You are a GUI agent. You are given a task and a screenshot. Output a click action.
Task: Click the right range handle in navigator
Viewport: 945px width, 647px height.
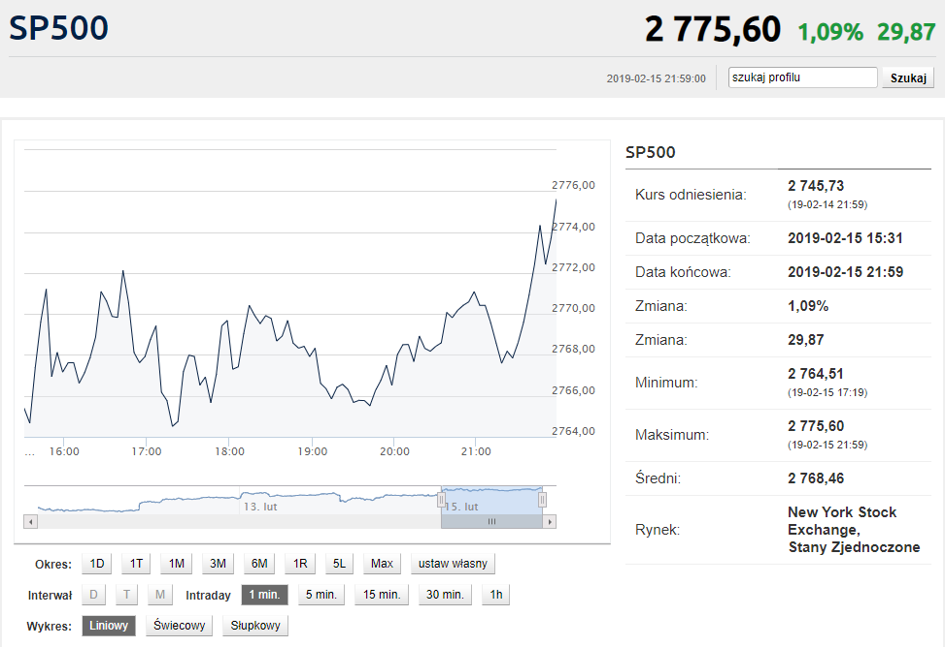[x=542, y=499]
